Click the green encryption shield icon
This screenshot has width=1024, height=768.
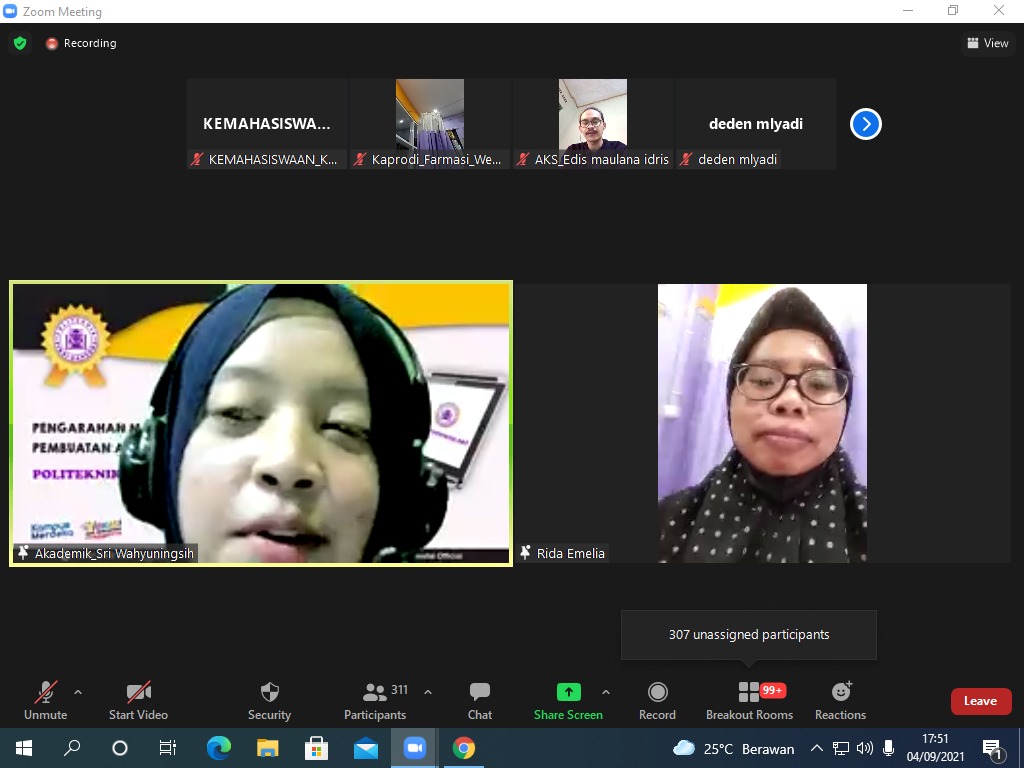tap(20, 43)
